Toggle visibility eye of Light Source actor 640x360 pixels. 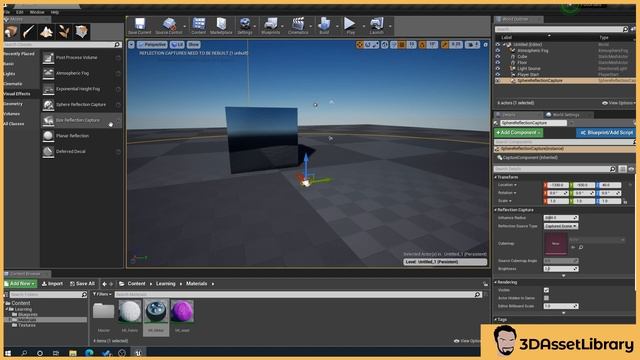click(x=498, y=69)
